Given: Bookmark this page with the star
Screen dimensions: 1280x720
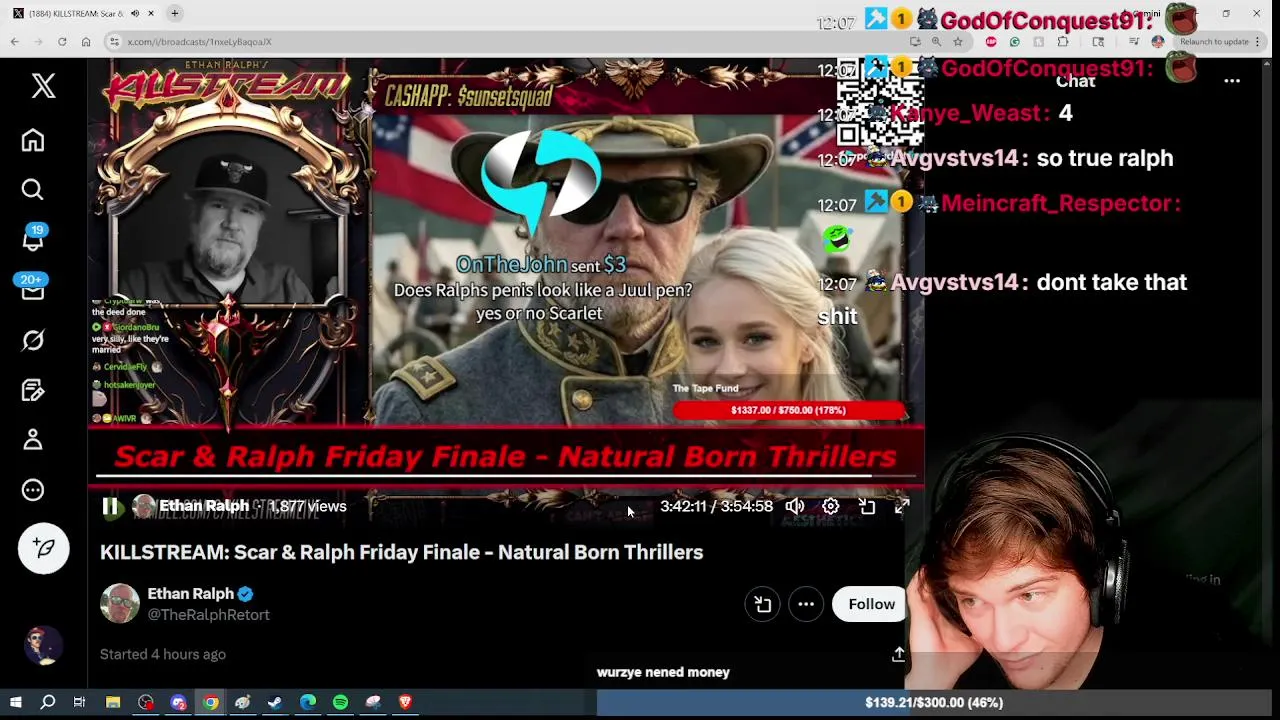Looking at the screenshot, I should pyautogui.click(x=958, y=42).
